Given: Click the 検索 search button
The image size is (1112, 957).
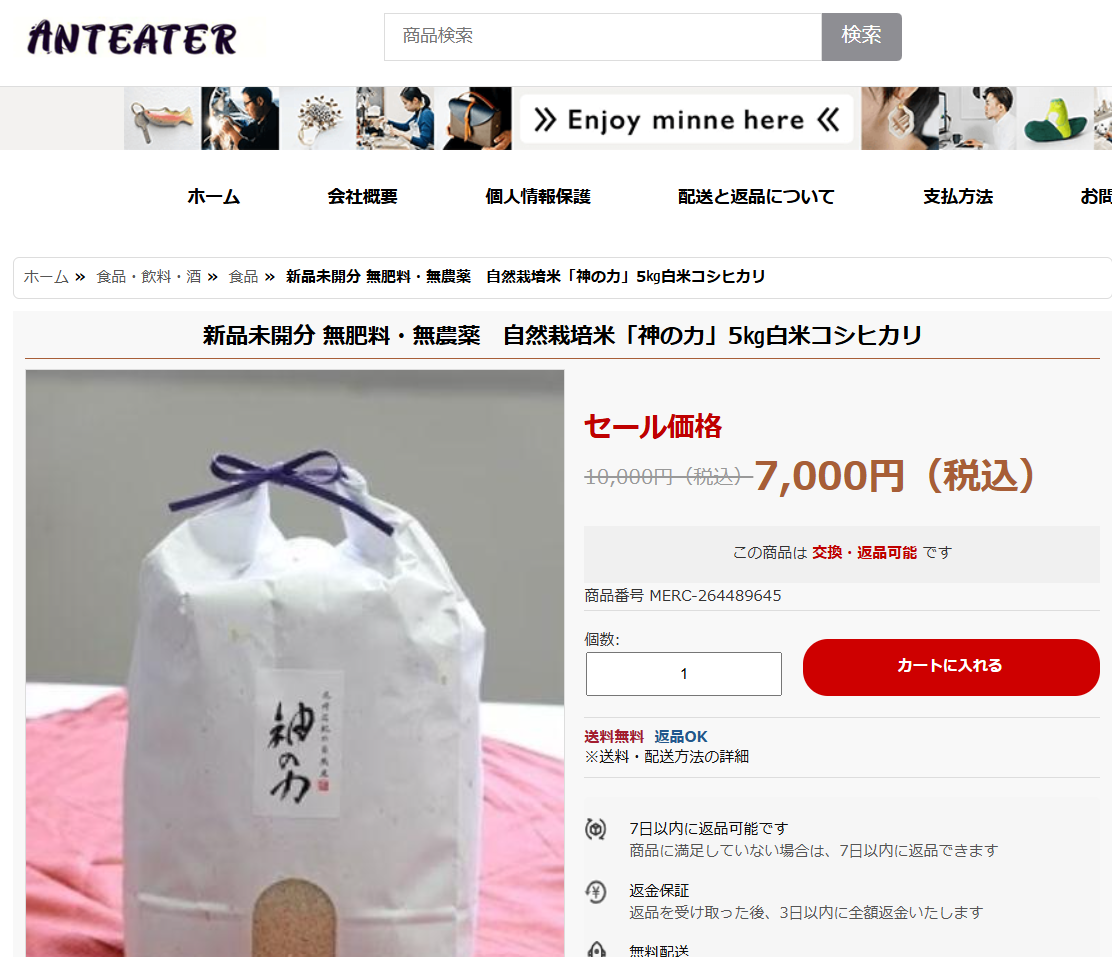Looking at the screenshot, I should click(x=862, y=37).
